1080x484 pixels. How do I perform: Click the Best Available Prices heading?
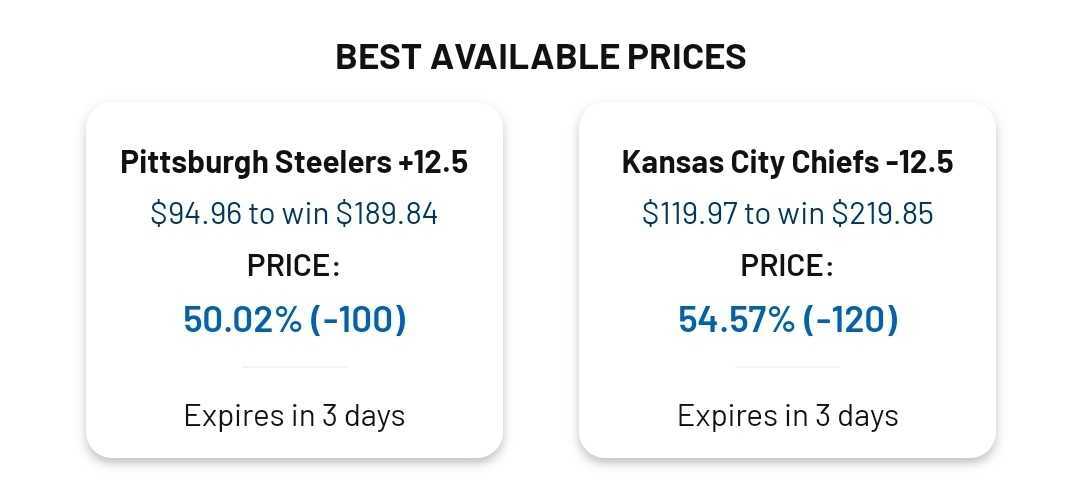pos(541,56)
